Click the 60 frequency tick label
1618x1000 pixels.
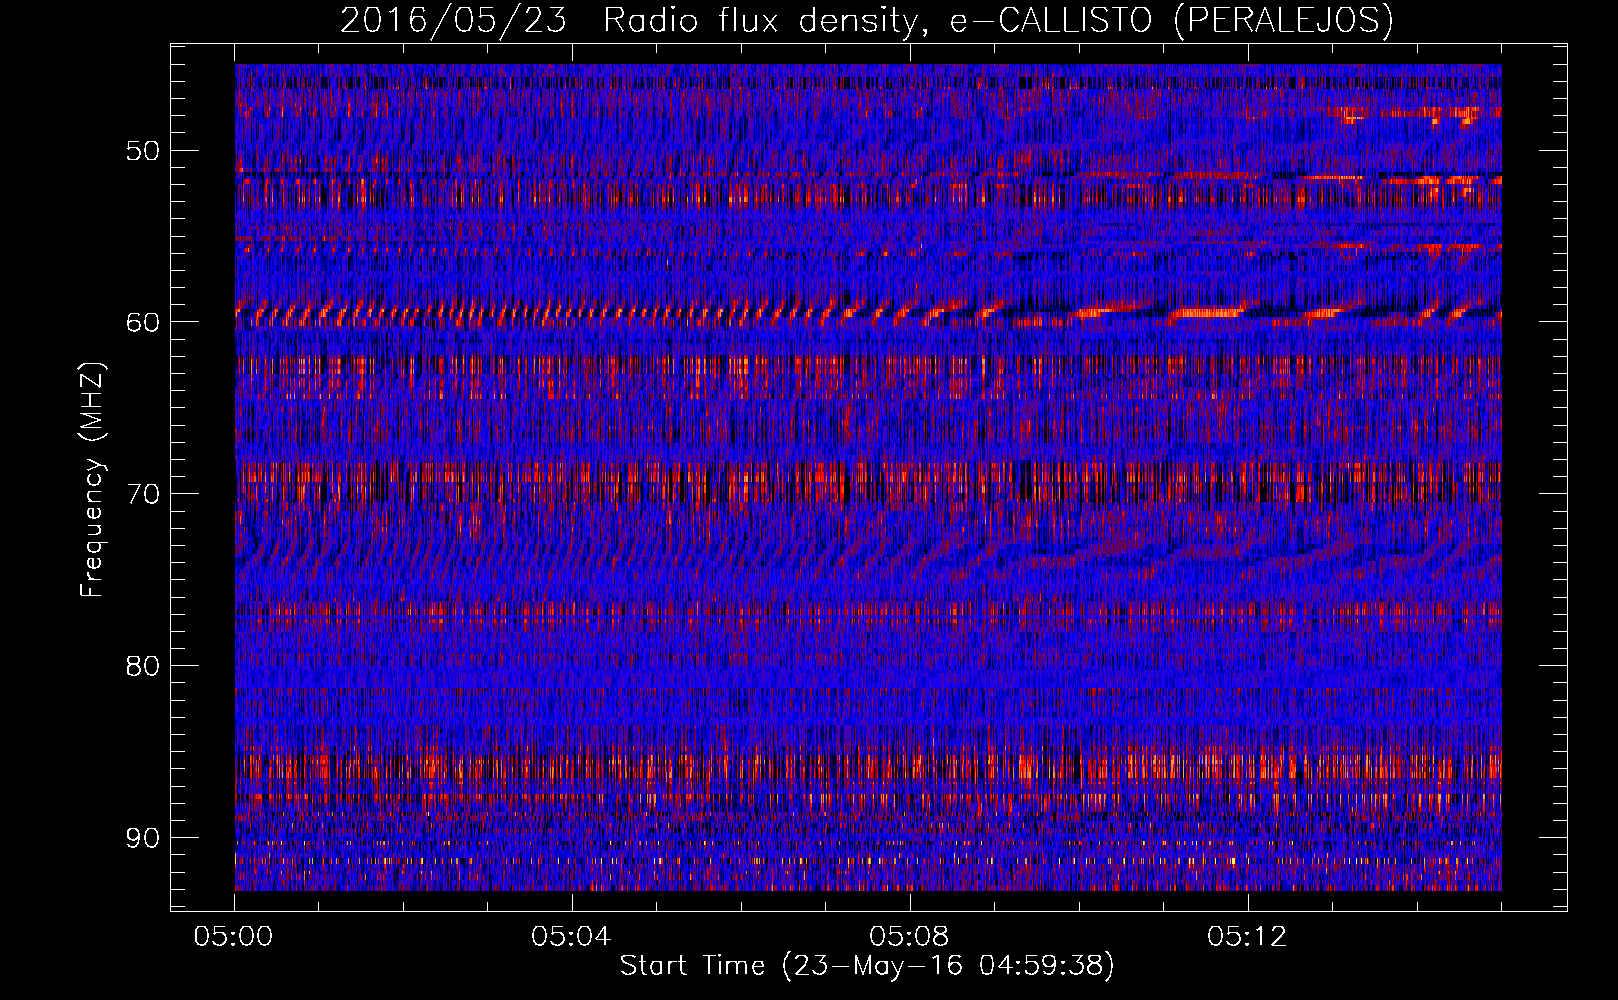point(142,322)
